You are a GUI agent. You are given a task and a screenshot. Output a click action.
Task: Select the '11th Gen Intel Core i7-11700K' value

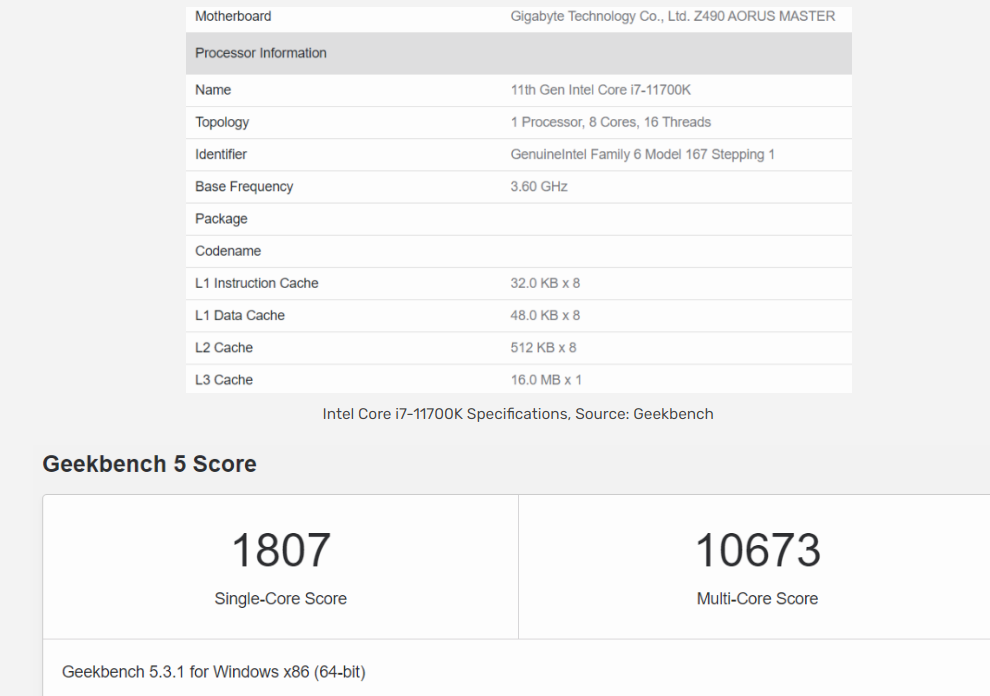600,90
